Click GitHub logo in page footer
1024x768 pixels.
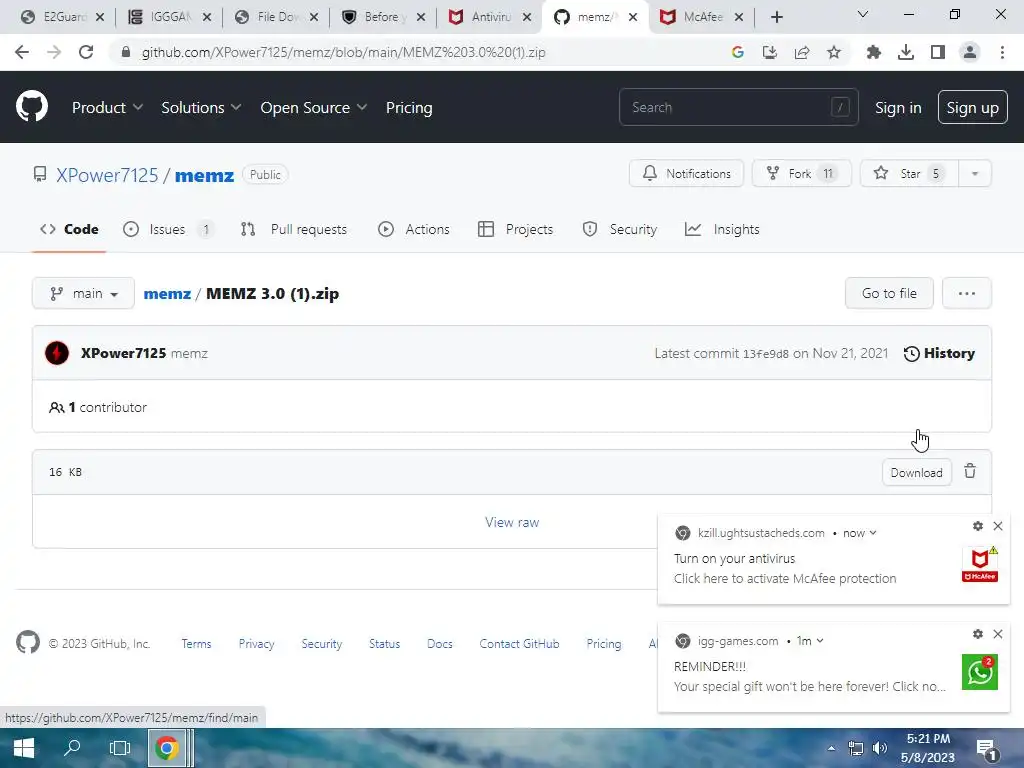coord(27,643)
